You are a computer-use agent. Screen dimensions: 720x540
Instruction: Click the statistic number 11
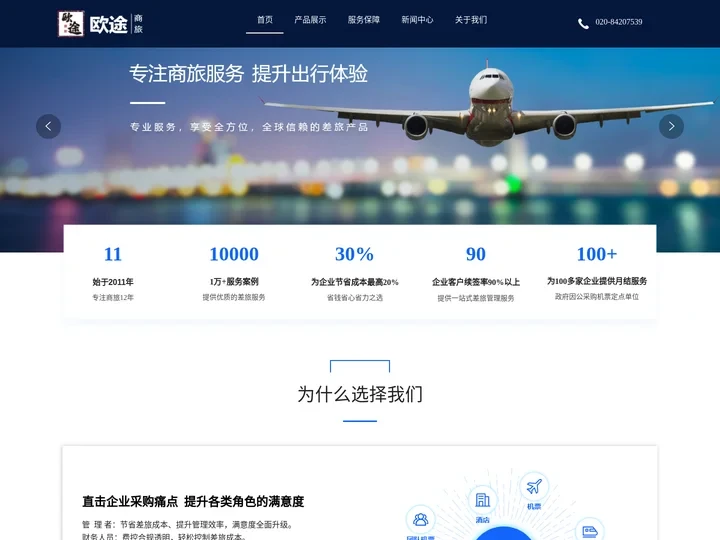coord(113,254)
